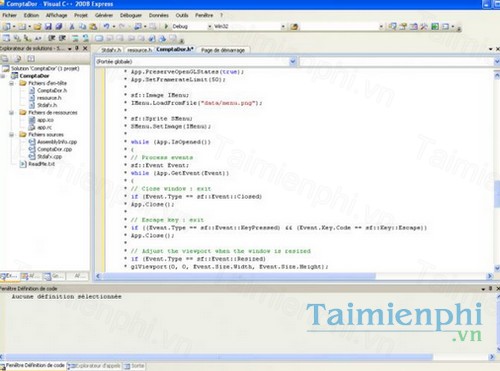Cut selection with the scissors icon
Screen dimensions: 500x371
72,26
